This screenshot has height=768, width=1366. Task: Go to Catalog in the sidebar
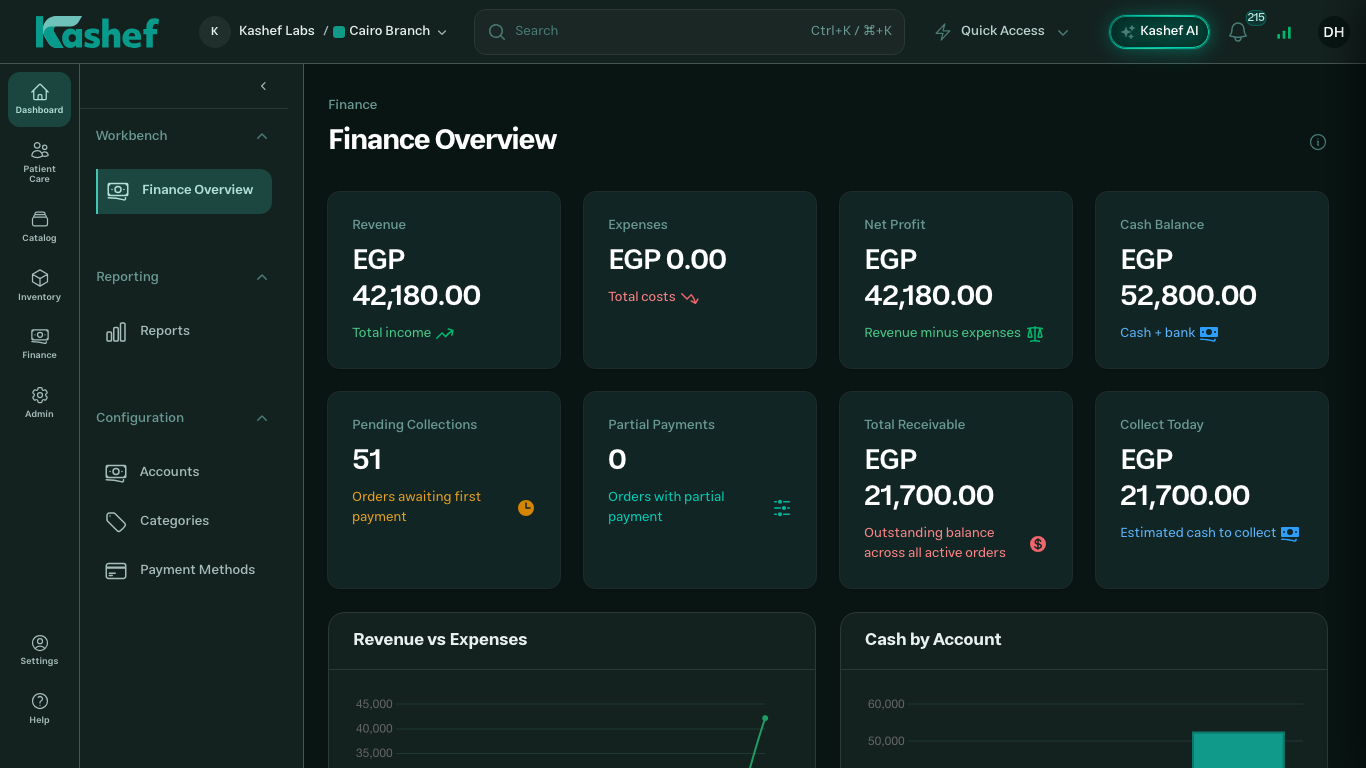[x=39, y=227]
